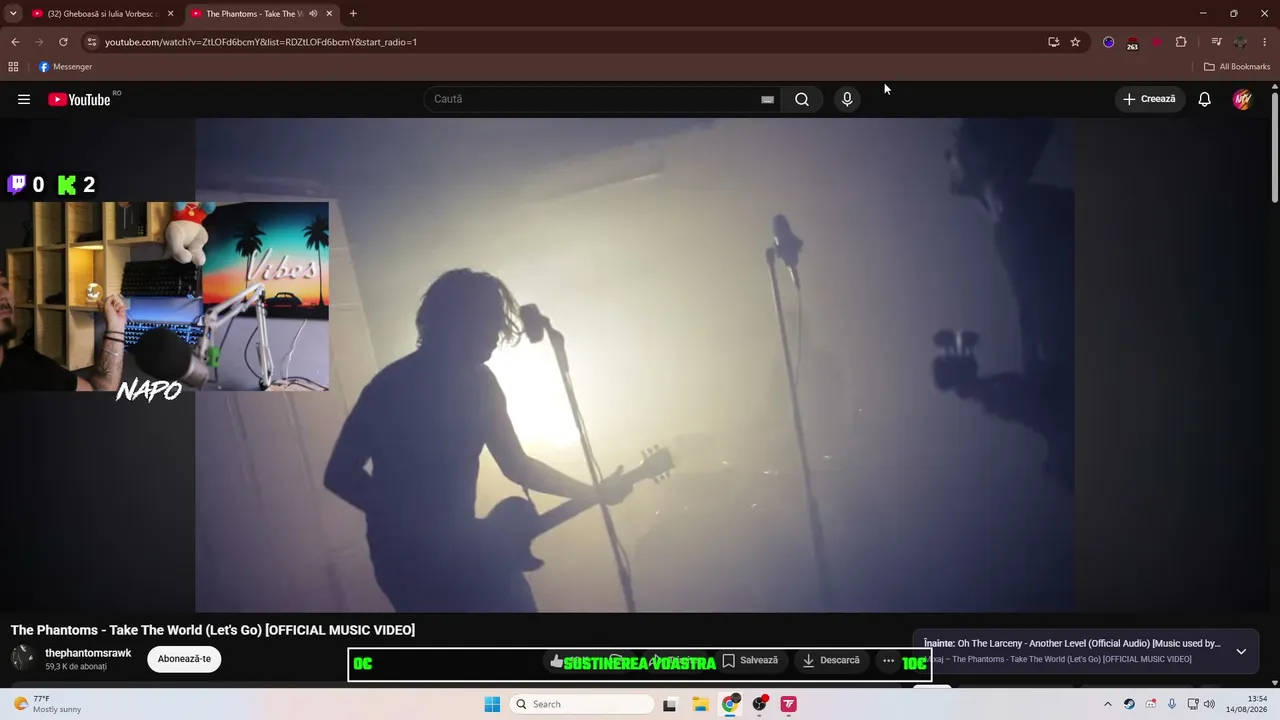Click the youtube.com address bar URL
1280x720 pixels.
261,42
